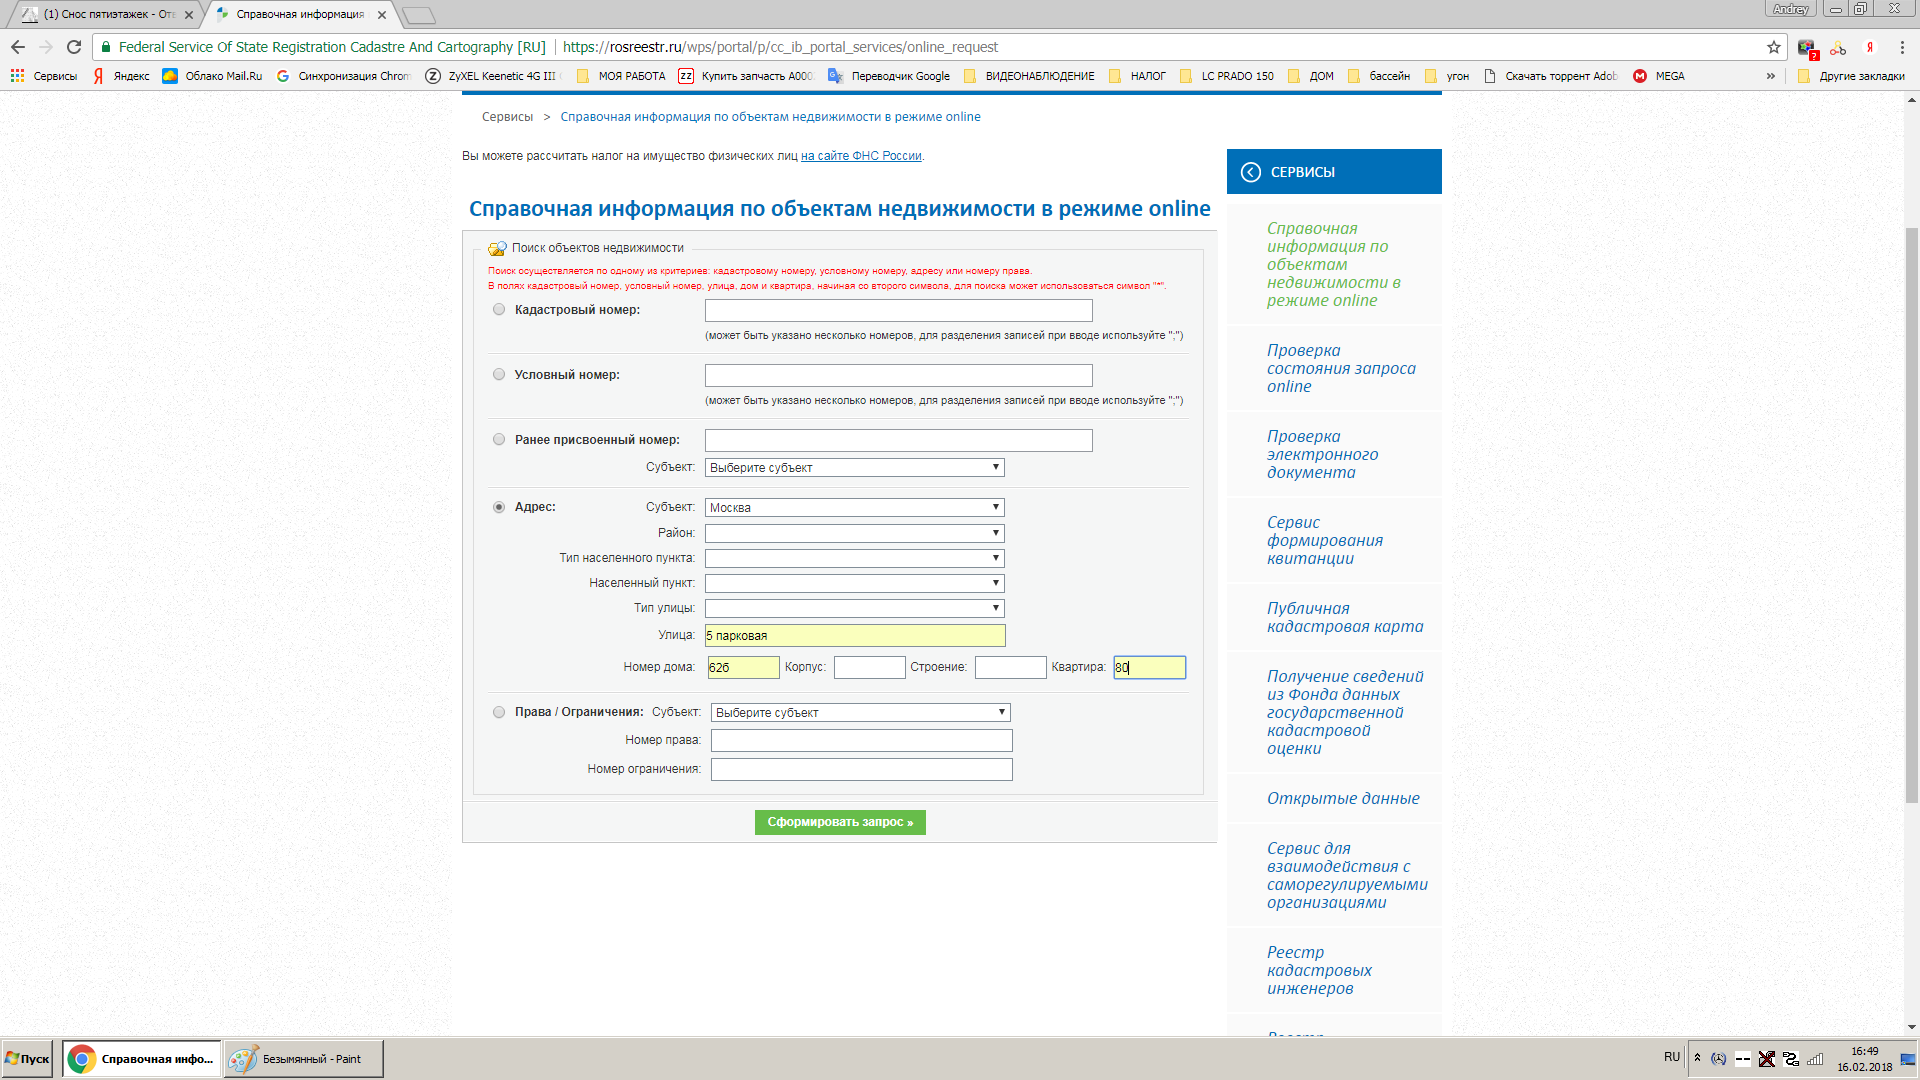The image size is (1920, 1080).
Task: Select the Адрес radio button
Action: click(x=499, y=507)
